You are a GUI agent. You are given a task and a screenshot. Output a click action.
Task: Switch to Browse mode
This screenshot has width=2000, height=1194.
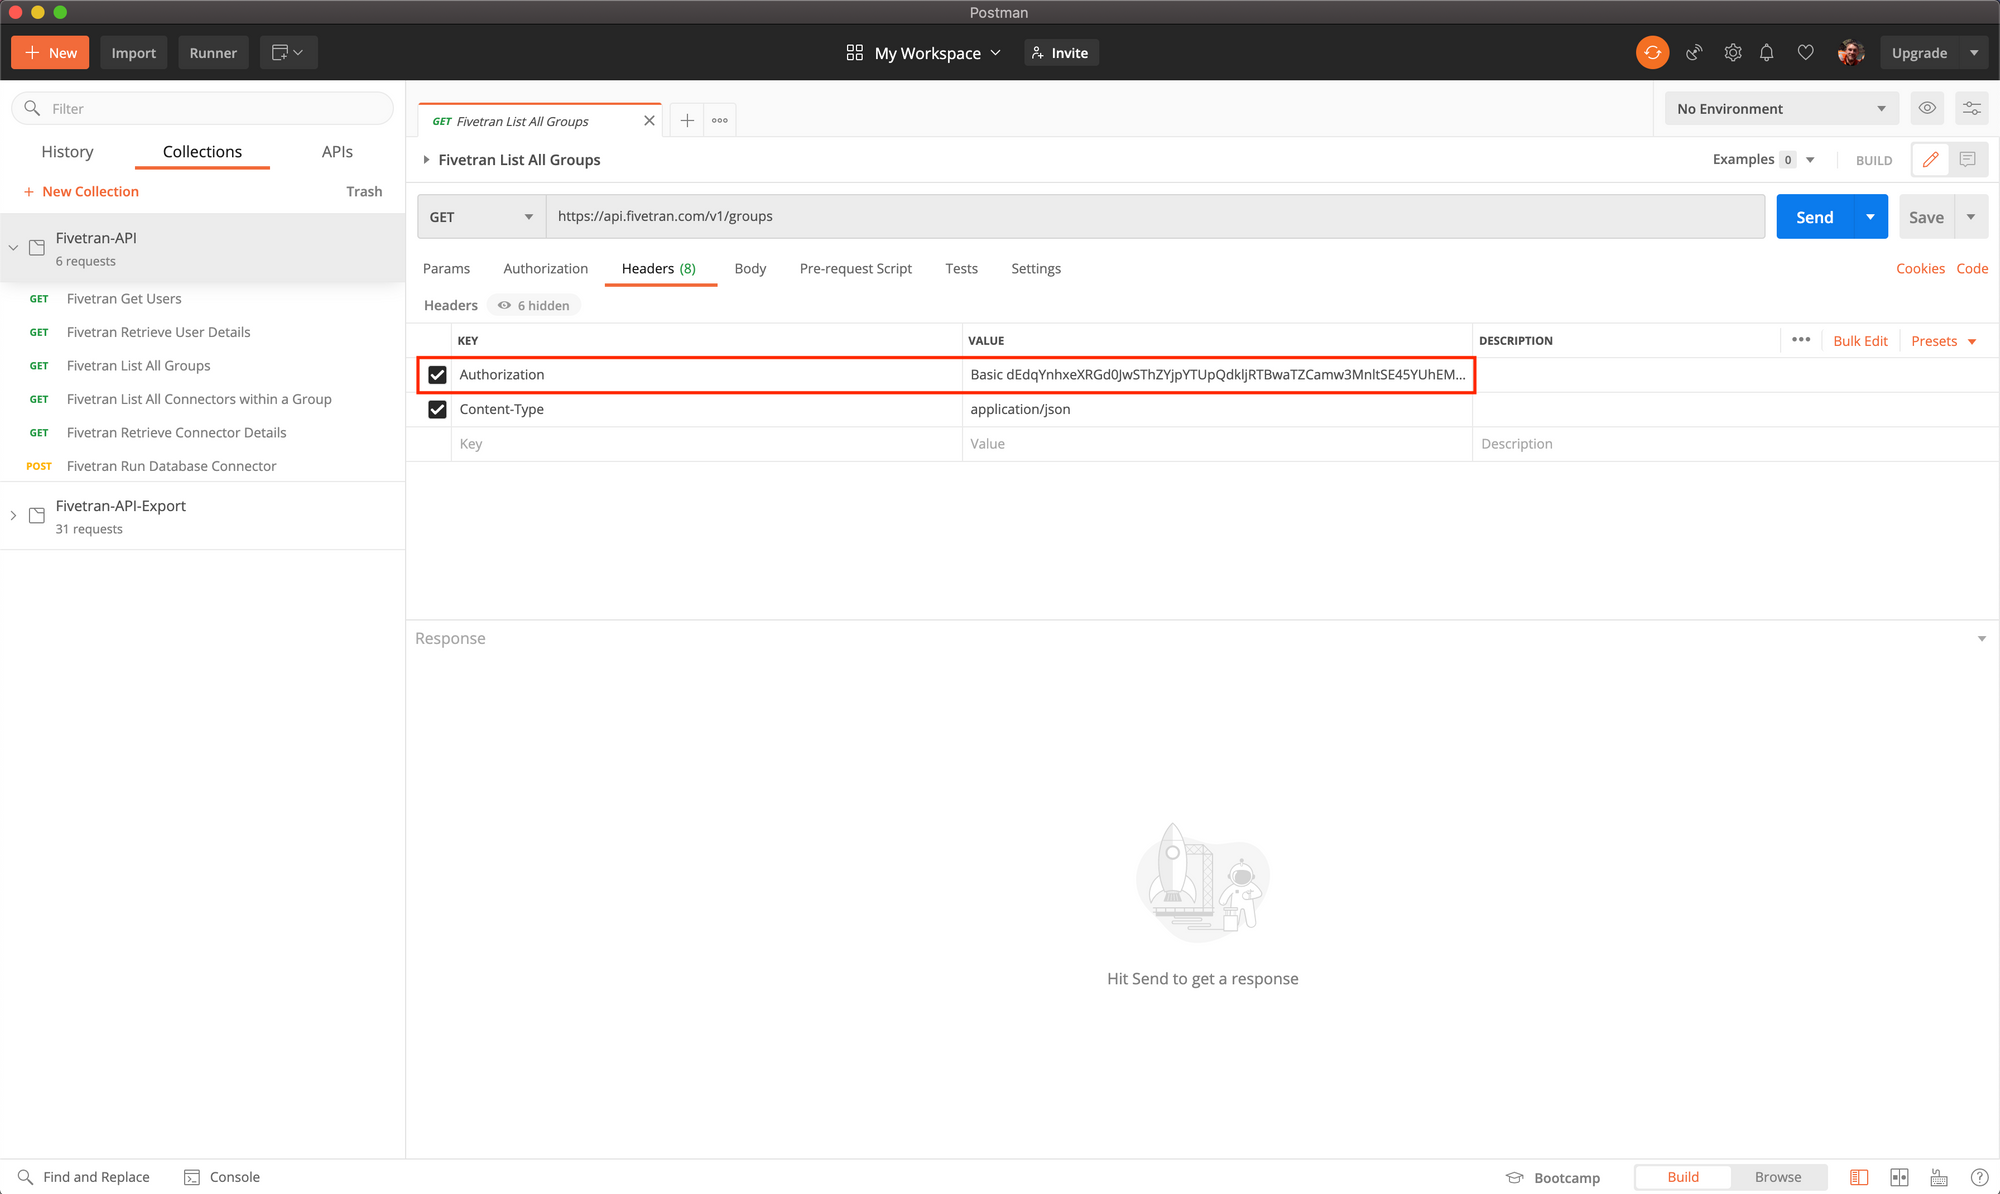tap(1778, 1177)
